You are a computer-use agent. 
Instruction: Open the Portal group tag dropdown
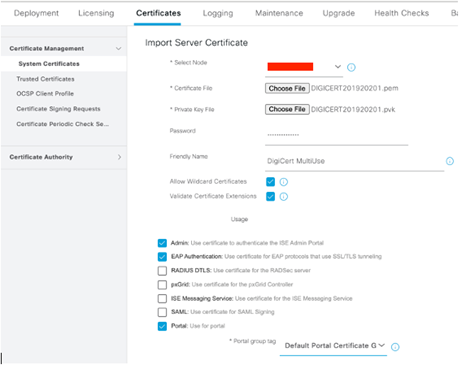tap(333, 346)
